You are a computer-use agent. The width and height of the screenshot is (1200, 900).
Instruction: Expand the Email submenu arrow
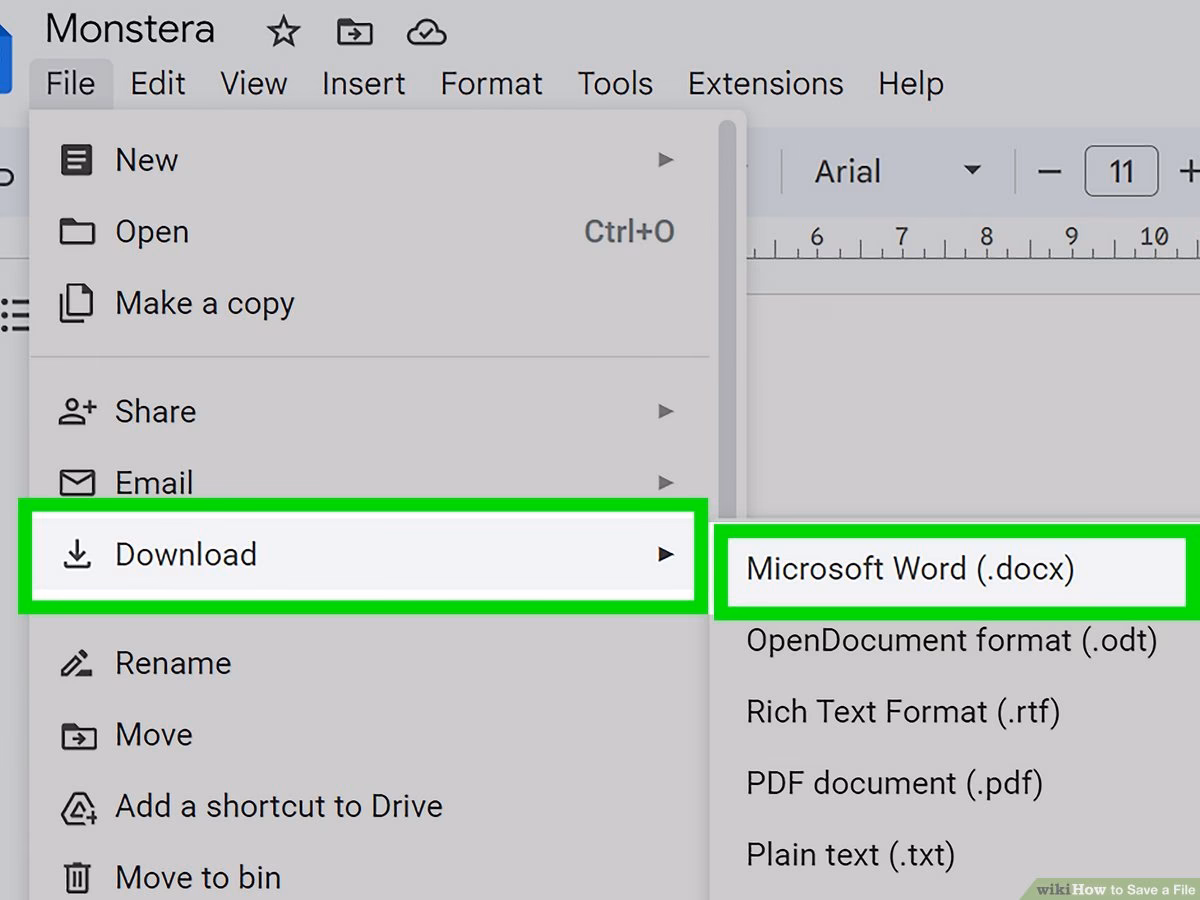[666, 483]
